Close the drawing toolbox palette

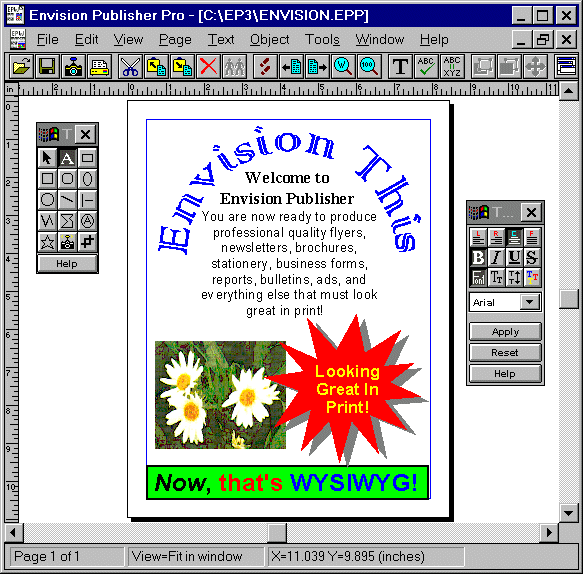[x=86, y=134]
